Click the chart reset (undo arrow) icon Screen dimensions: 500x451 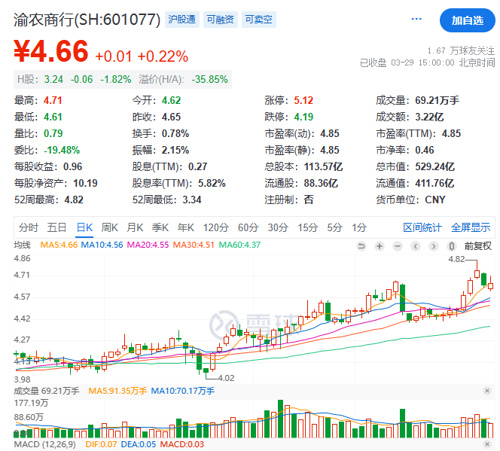pyautogui.click(x=361, y=246)
